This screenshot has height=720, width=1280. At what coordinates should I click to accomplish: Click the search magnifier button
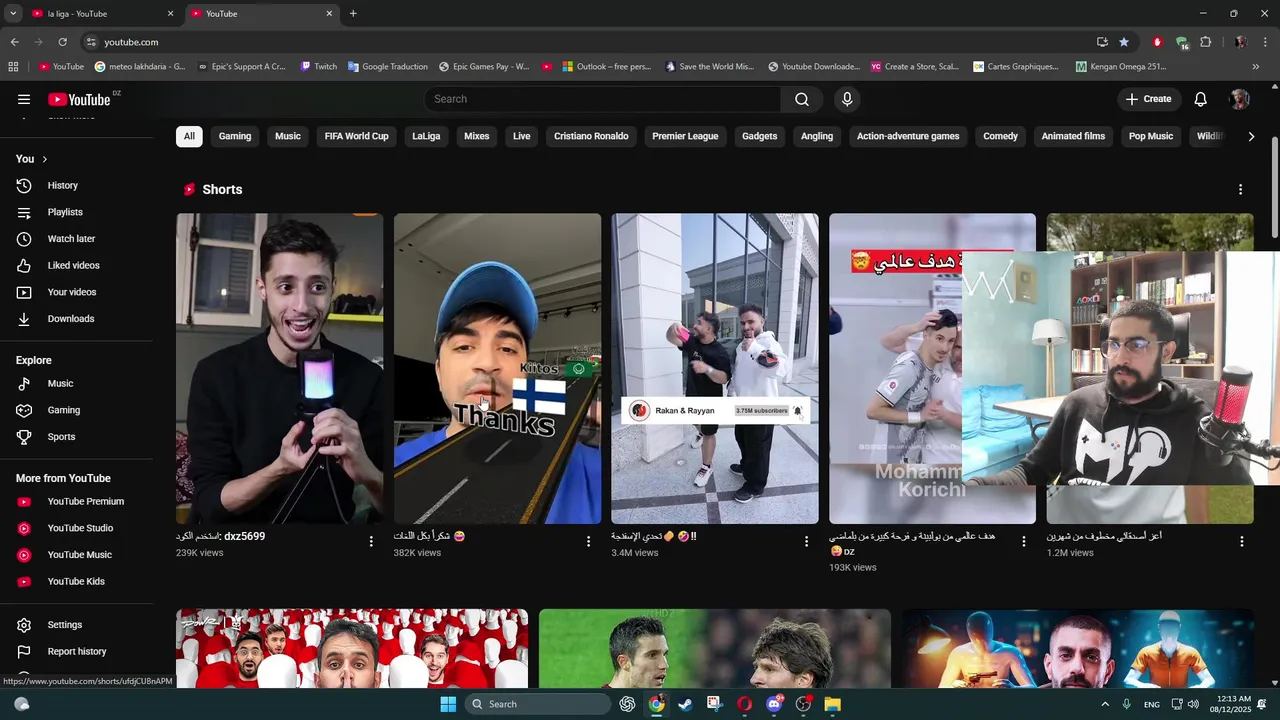[802, 99]
